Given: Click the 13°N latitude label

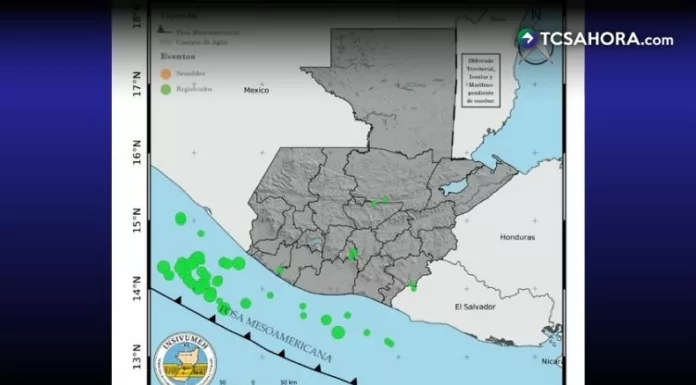Looking at the screenshot, I should (x=137, y=357).
